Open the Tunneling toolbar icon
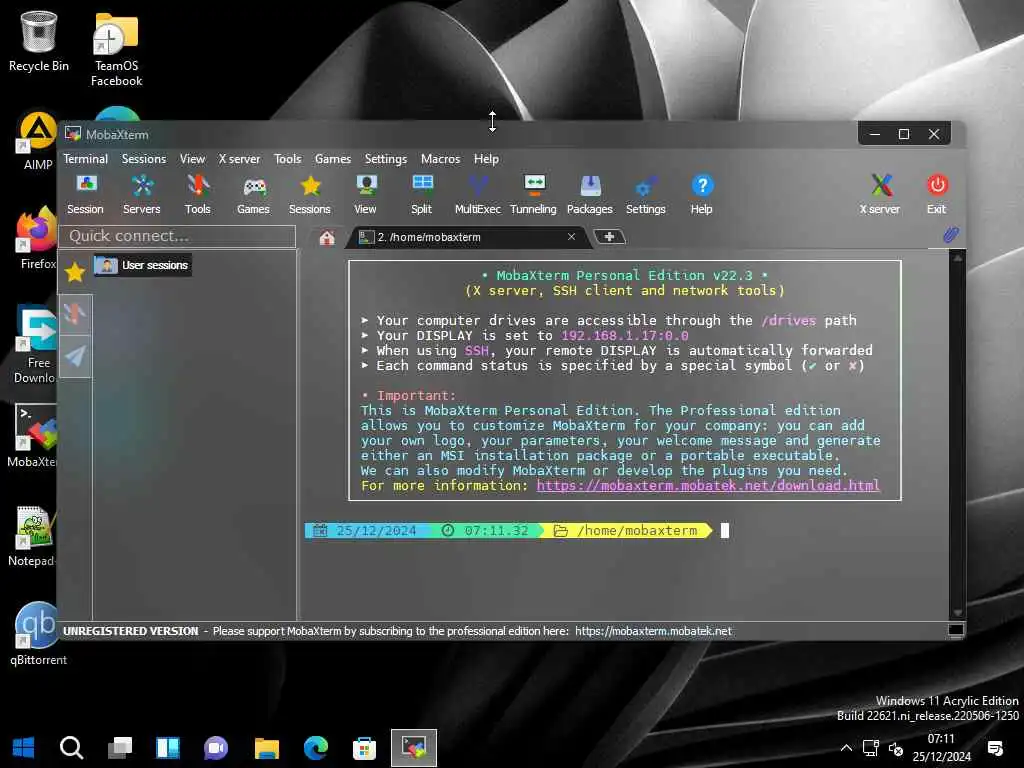1024x768 pixels. [534, 195]
